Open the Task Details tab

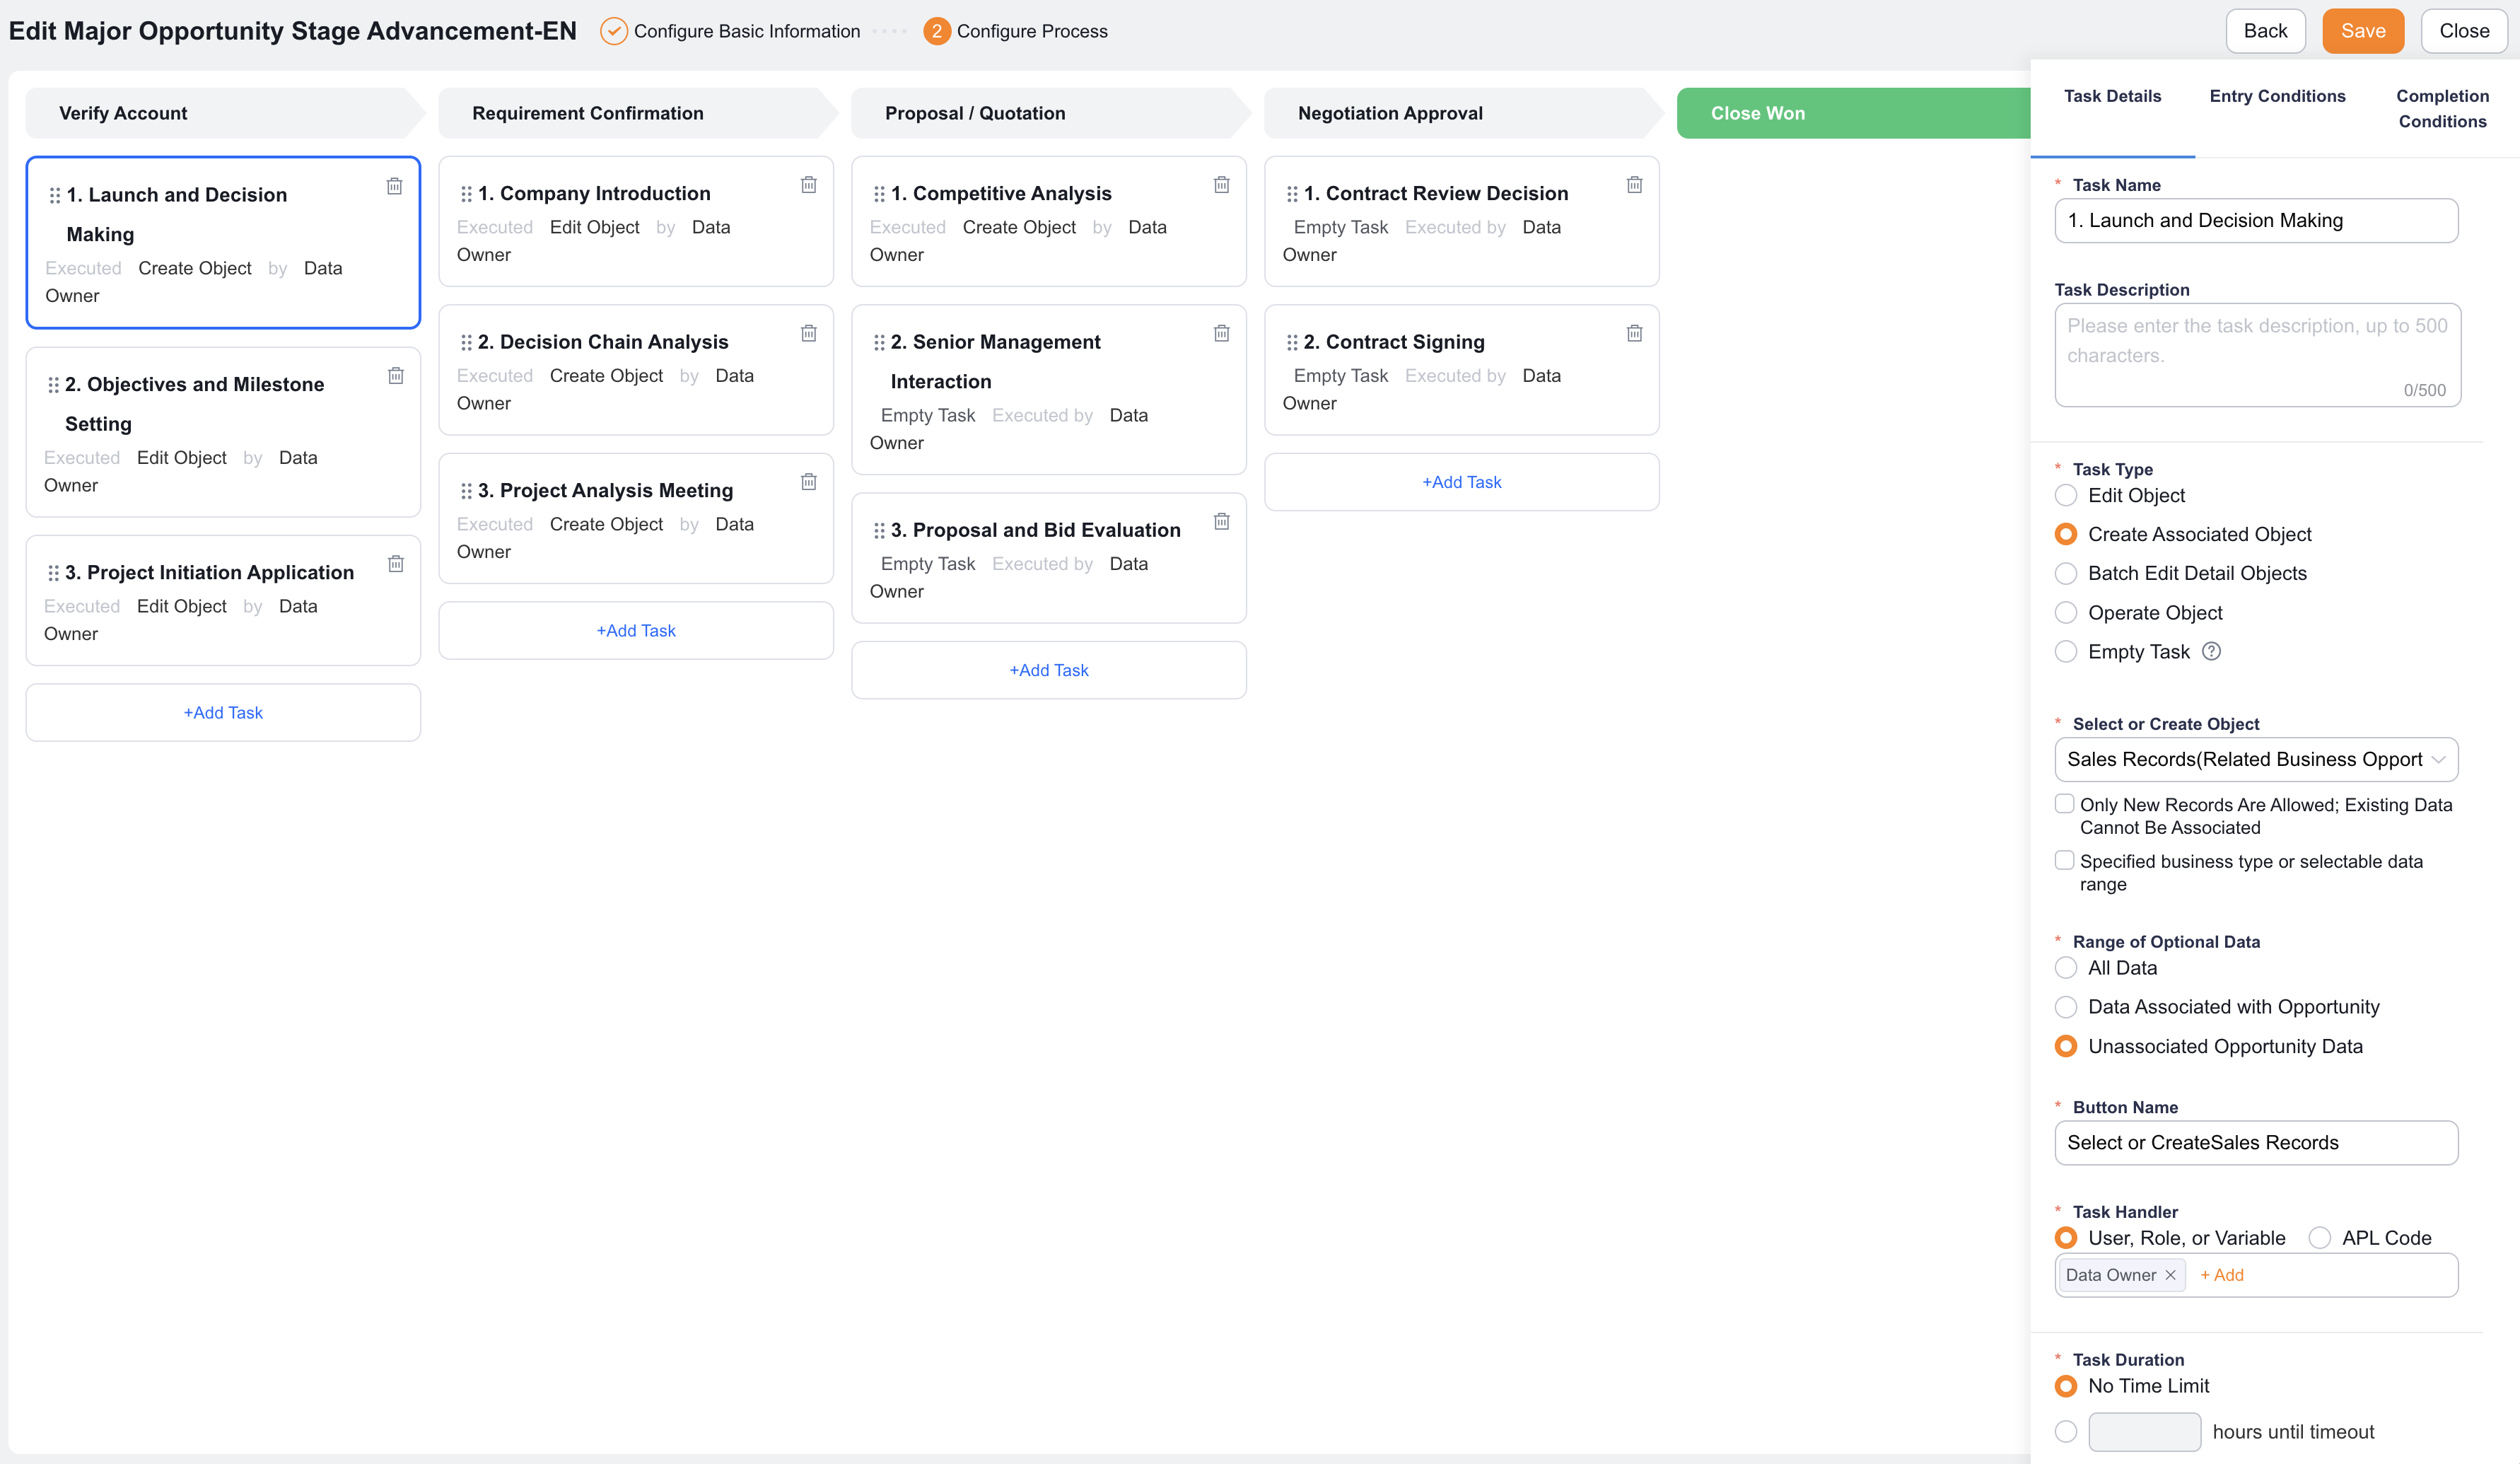[2112, 96]
